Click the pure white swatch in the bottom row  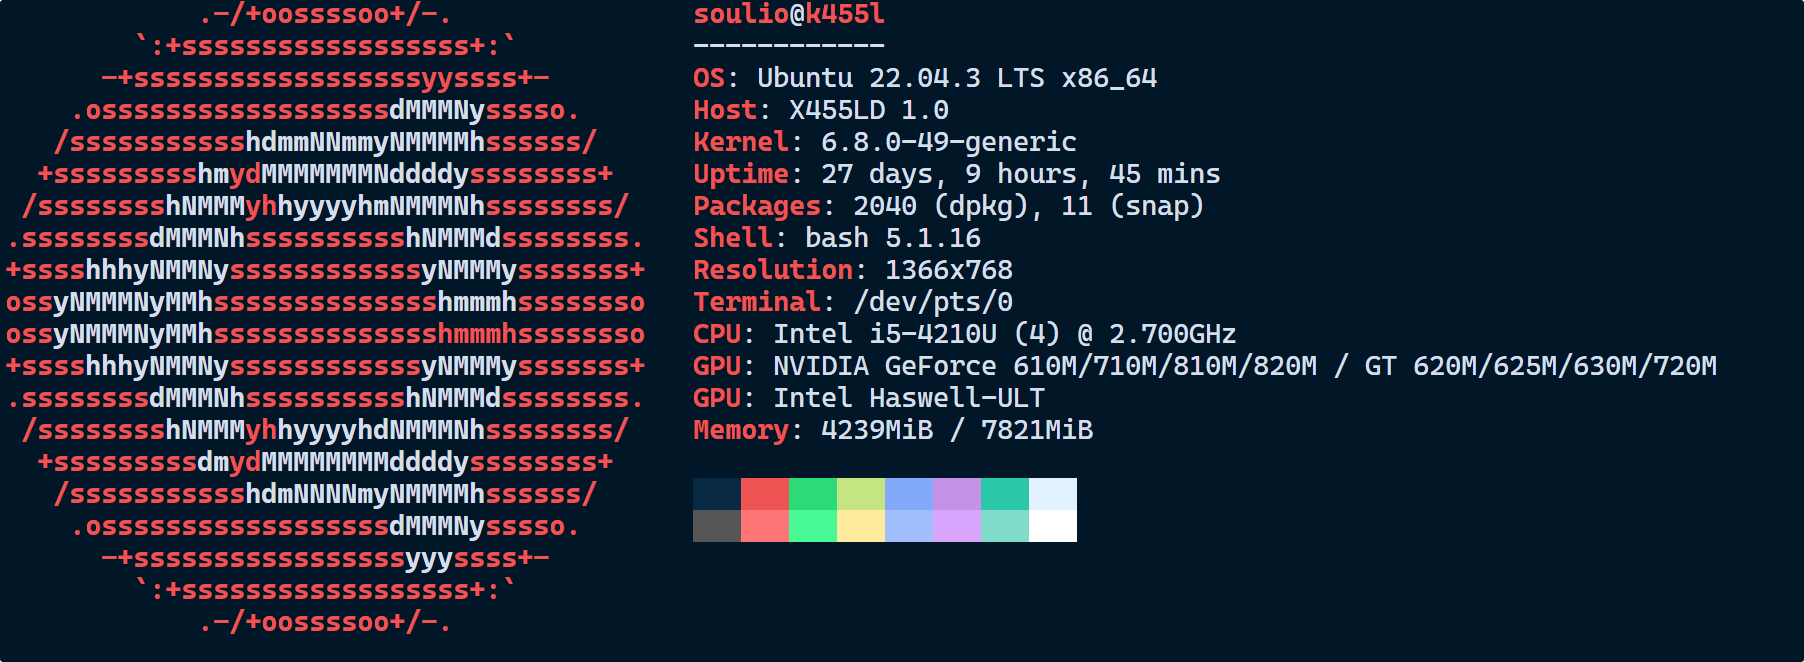click(x=1053, y=526)
